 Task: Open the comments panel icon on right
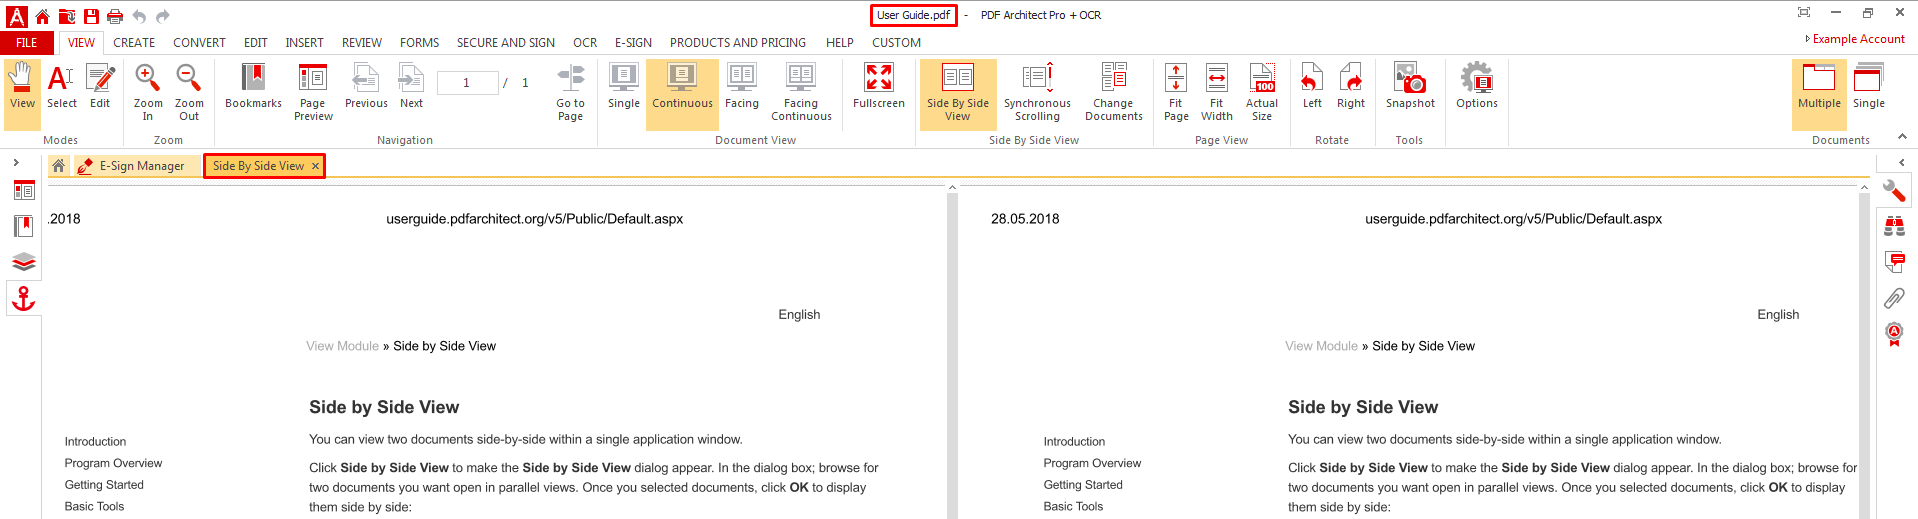[1894, 262]
